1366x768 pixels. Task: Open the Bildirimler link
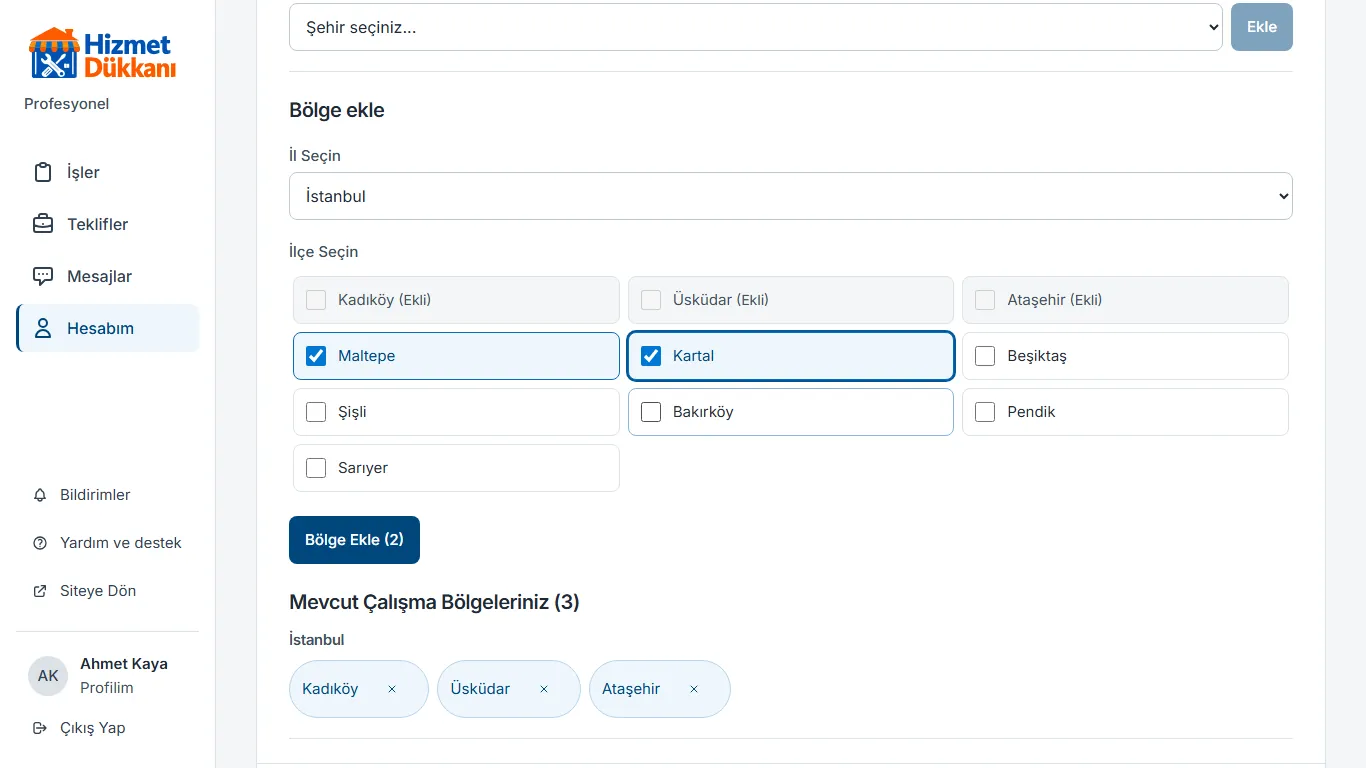click(108, 495)
